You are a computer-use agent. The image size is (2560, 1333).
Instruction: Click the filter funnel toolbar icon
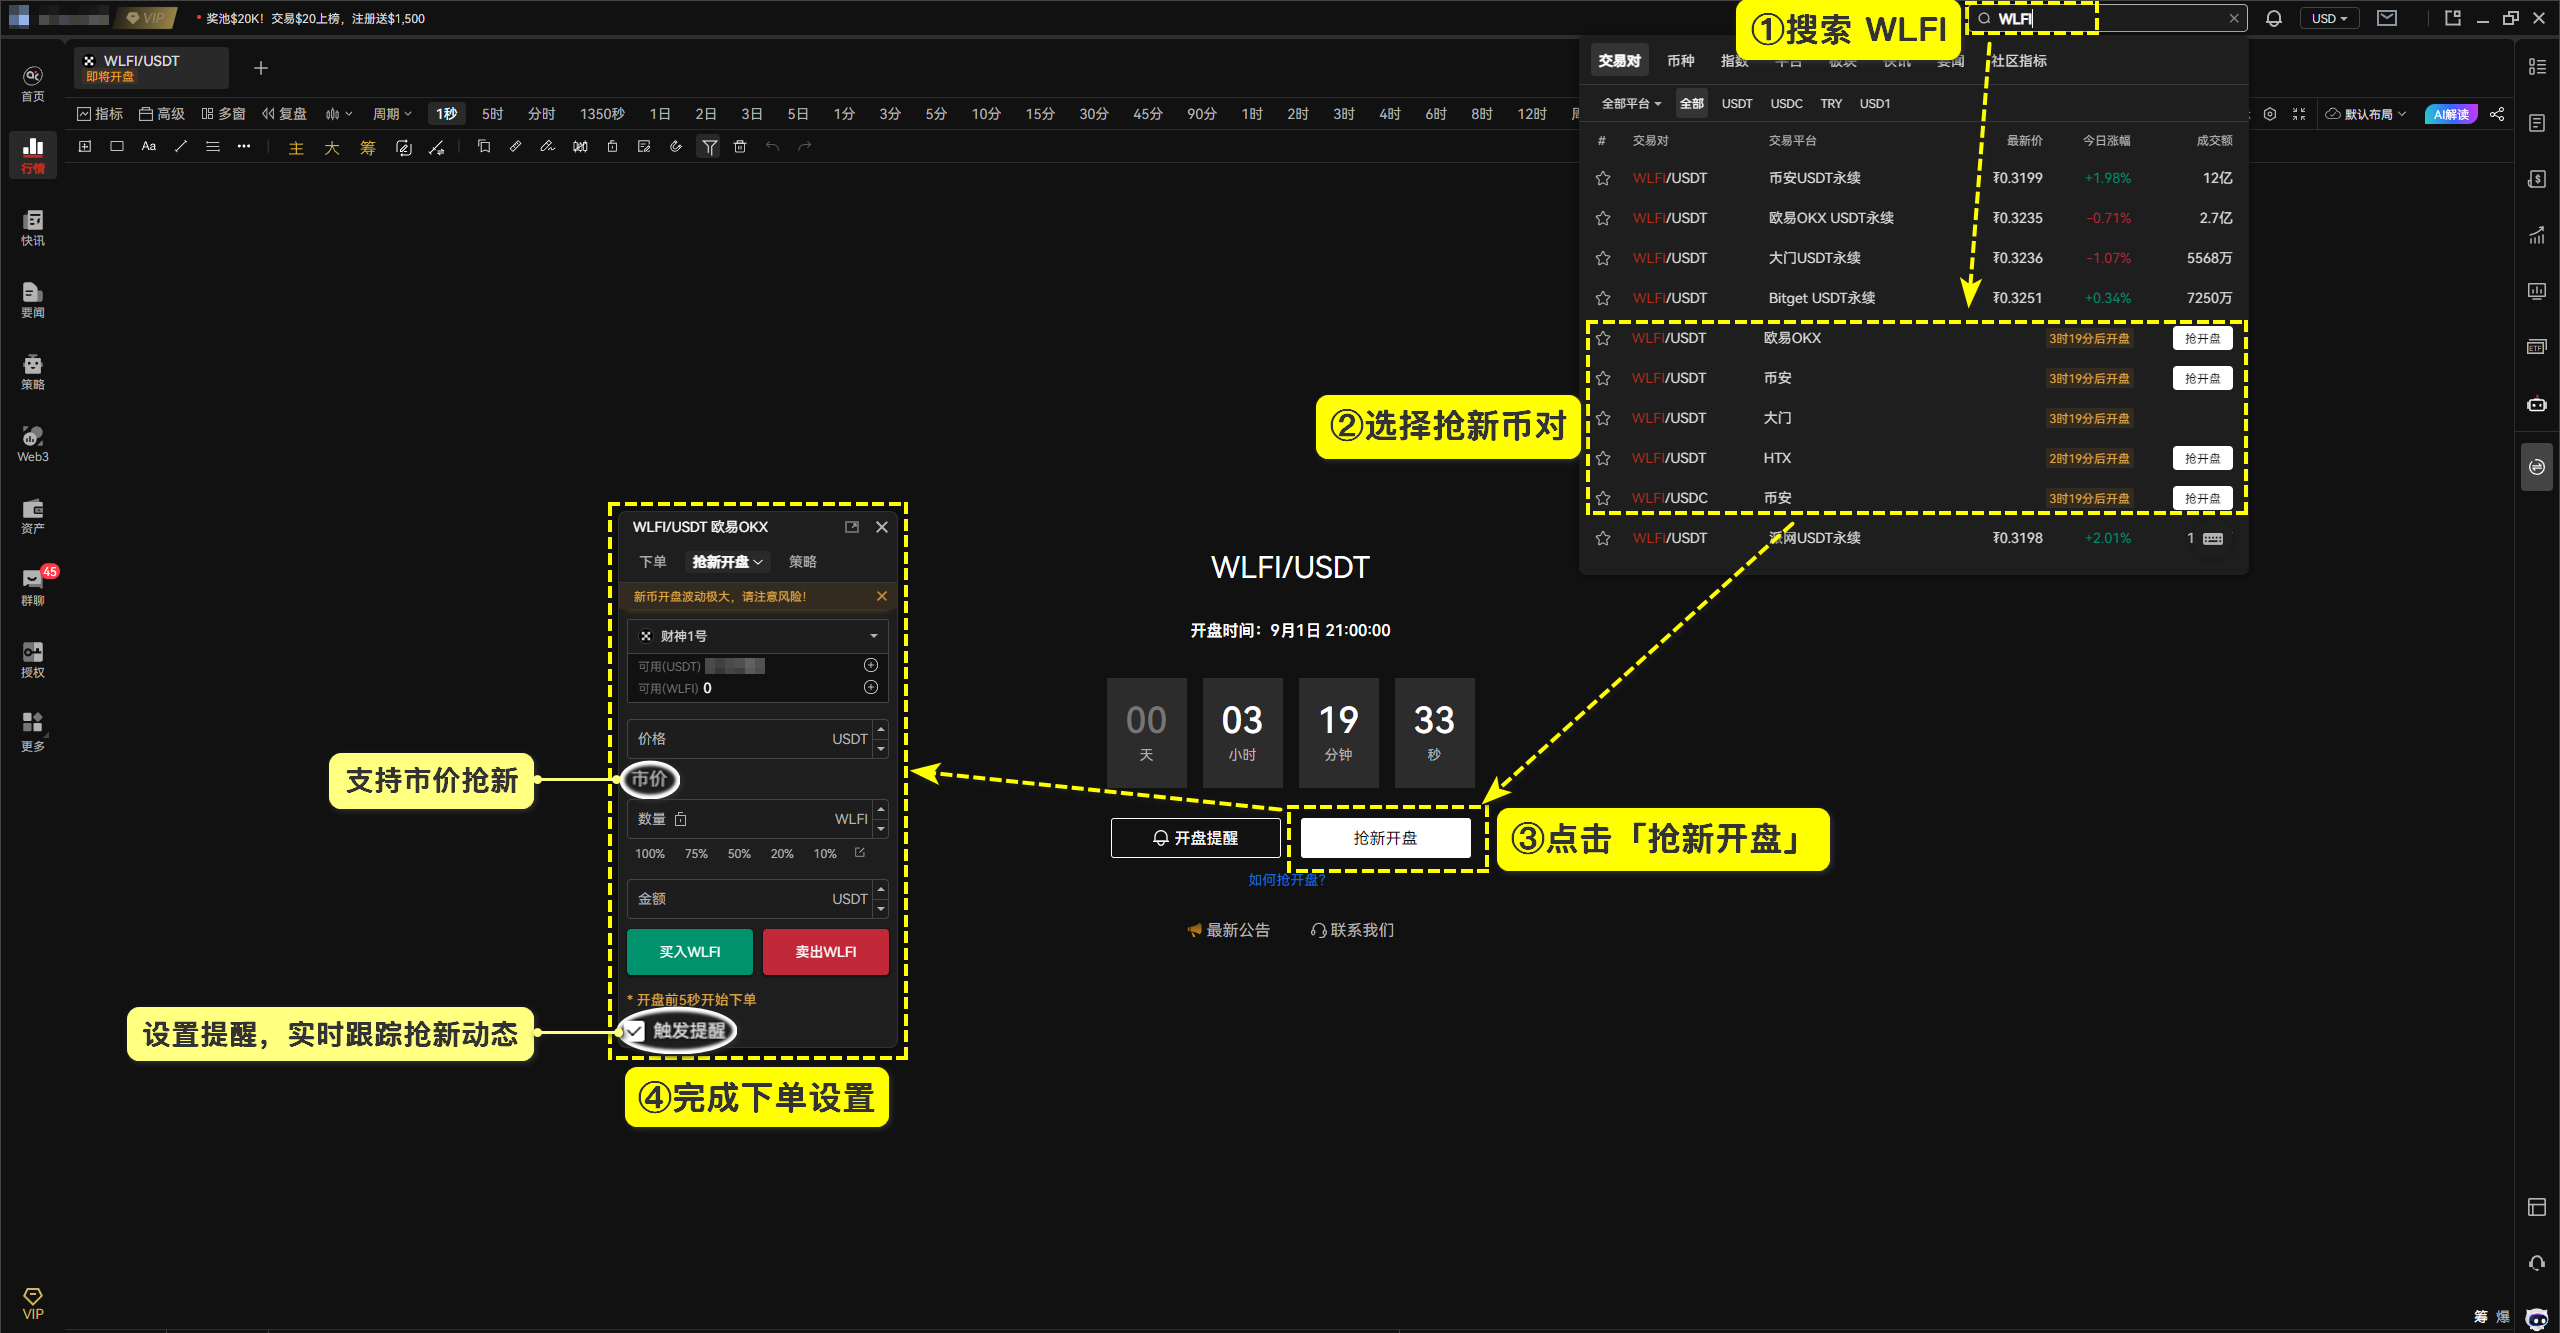tap(709, 147)
